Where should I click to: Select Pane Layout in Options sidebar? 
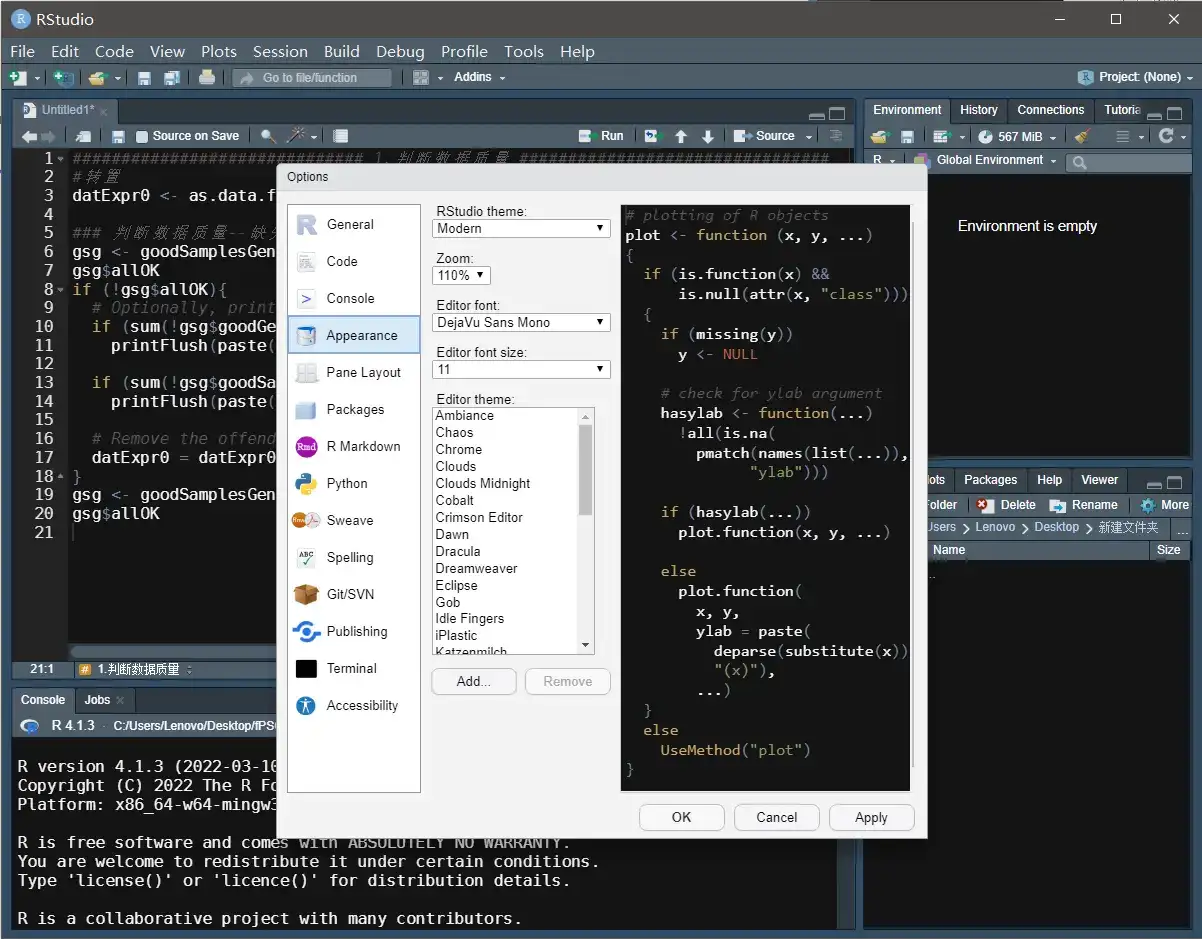click(x=354, y=372)
